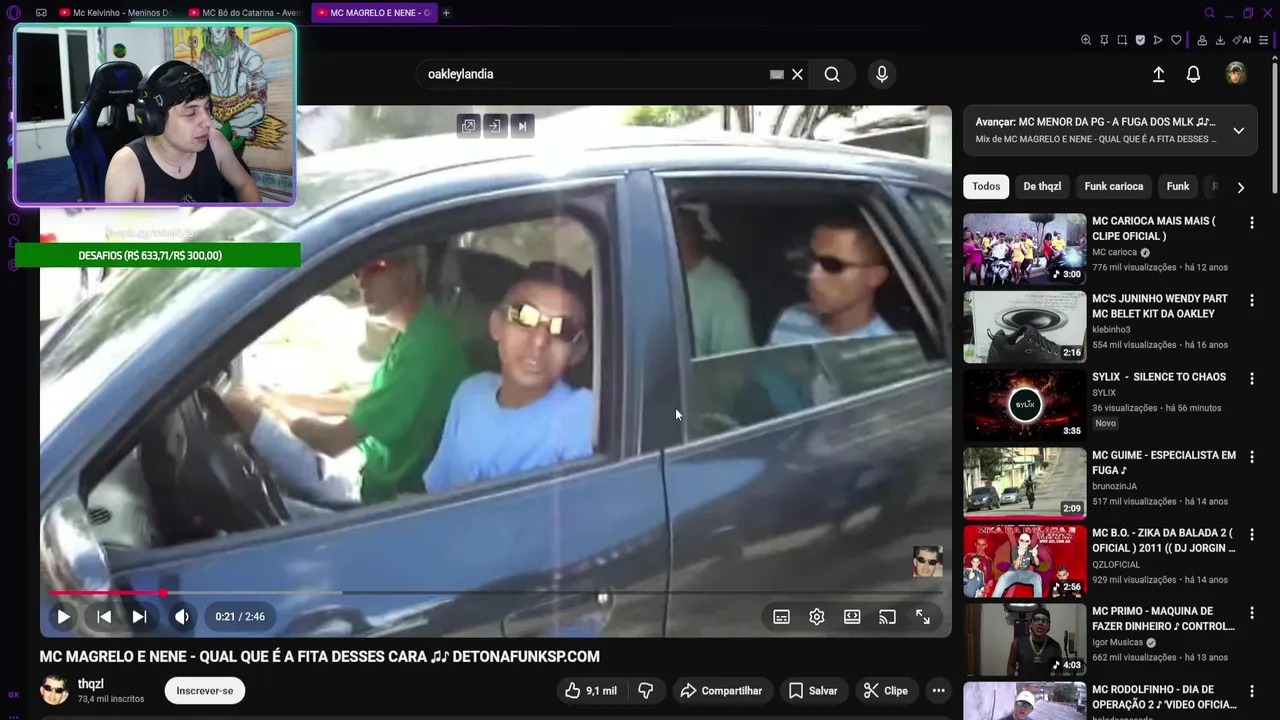1280x720 pixels.
Task: Open the browser AI assistant
Action: pos(1243,40)
